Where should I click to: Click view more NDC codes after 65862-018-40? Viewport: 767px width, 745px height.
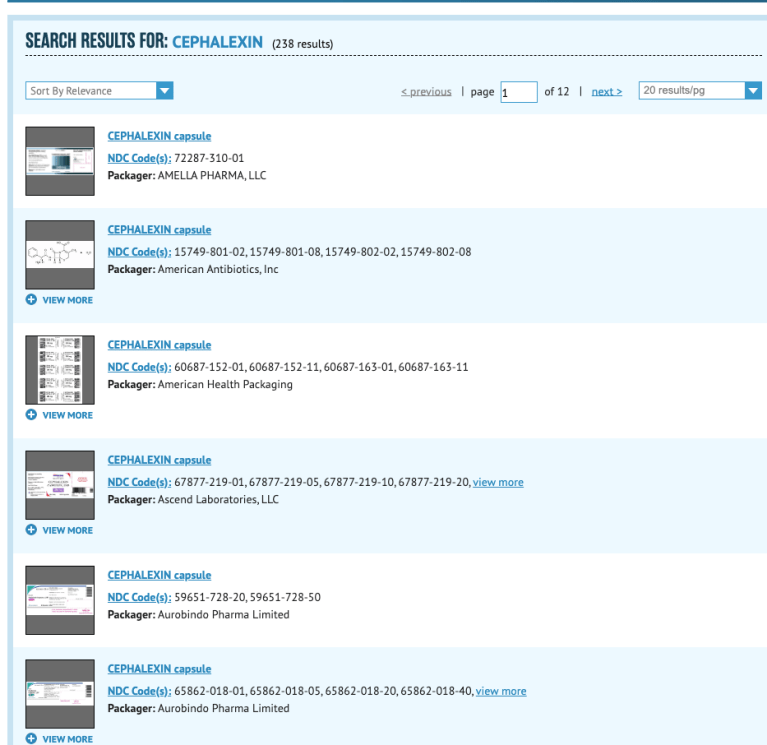click(500, 691)
